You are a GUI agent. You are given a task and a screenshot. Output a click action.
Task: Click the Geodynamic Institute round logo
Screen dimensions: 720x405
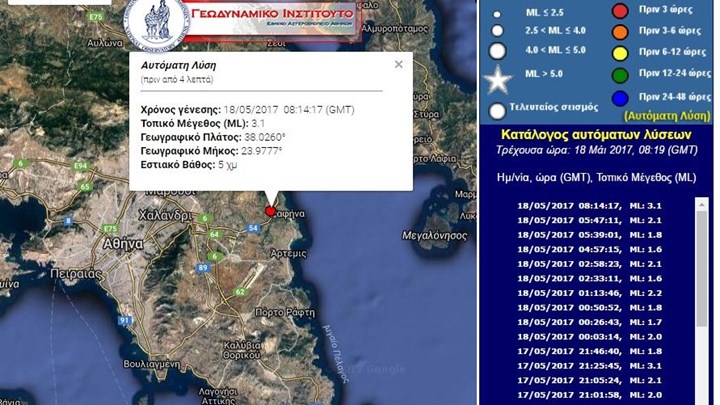click(158, 23)
